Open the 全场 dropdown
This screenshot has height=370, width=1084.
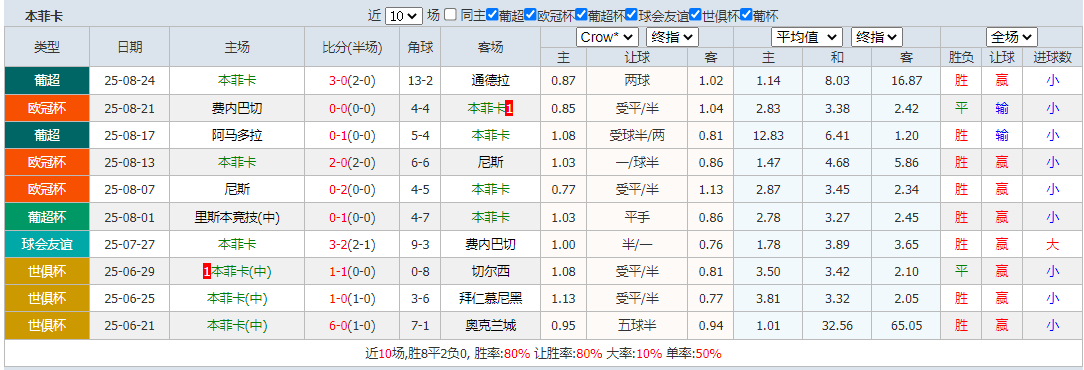point(1011,37)
